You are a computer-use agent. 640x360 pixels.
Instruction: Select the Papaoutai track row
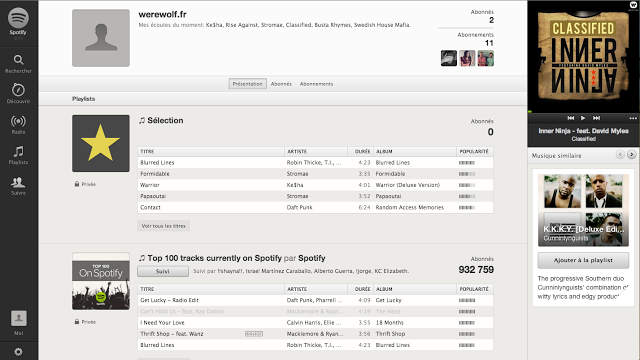(315, 196)
